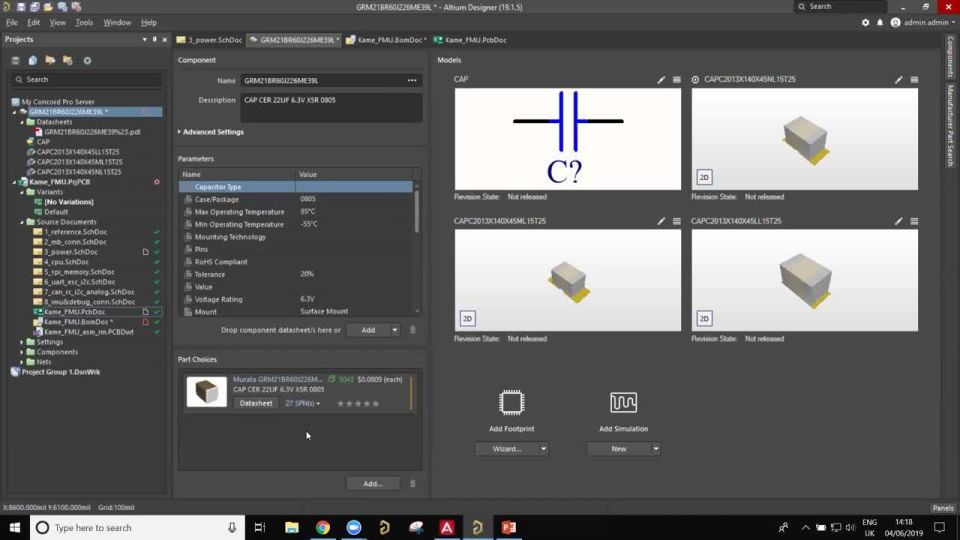This screenshot has height=540, width=960.
Task: Open the File menu
Action: tap(12, 23)
